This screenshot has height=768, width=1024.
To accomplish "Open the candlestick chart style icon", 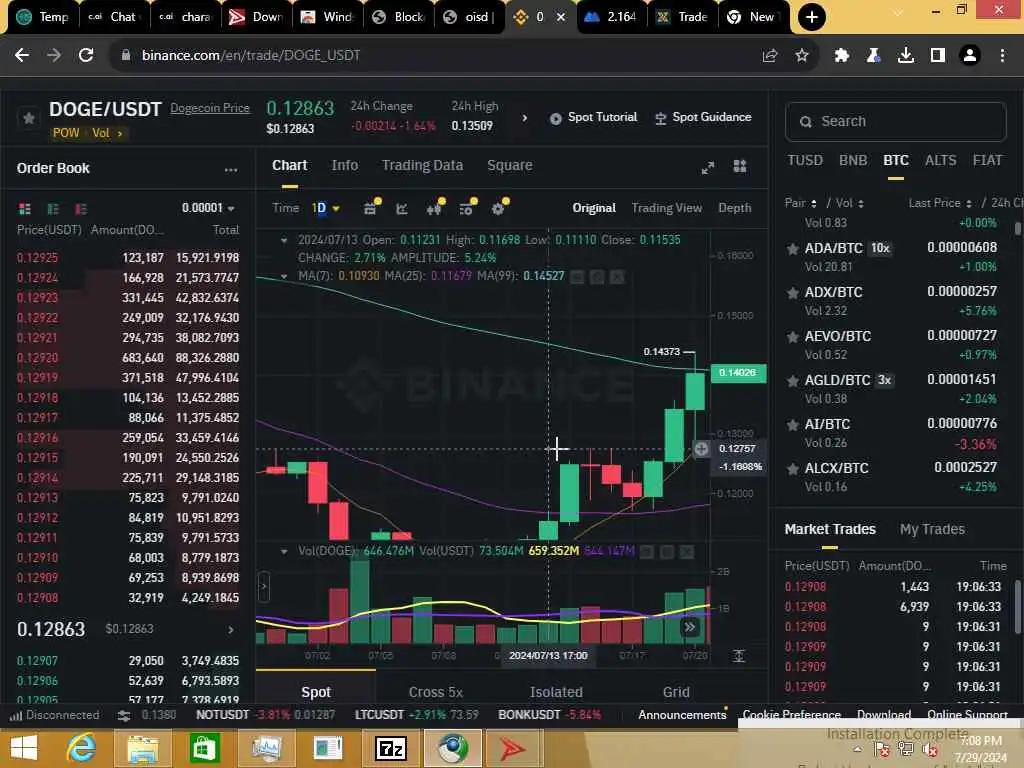I will [435, 208].
